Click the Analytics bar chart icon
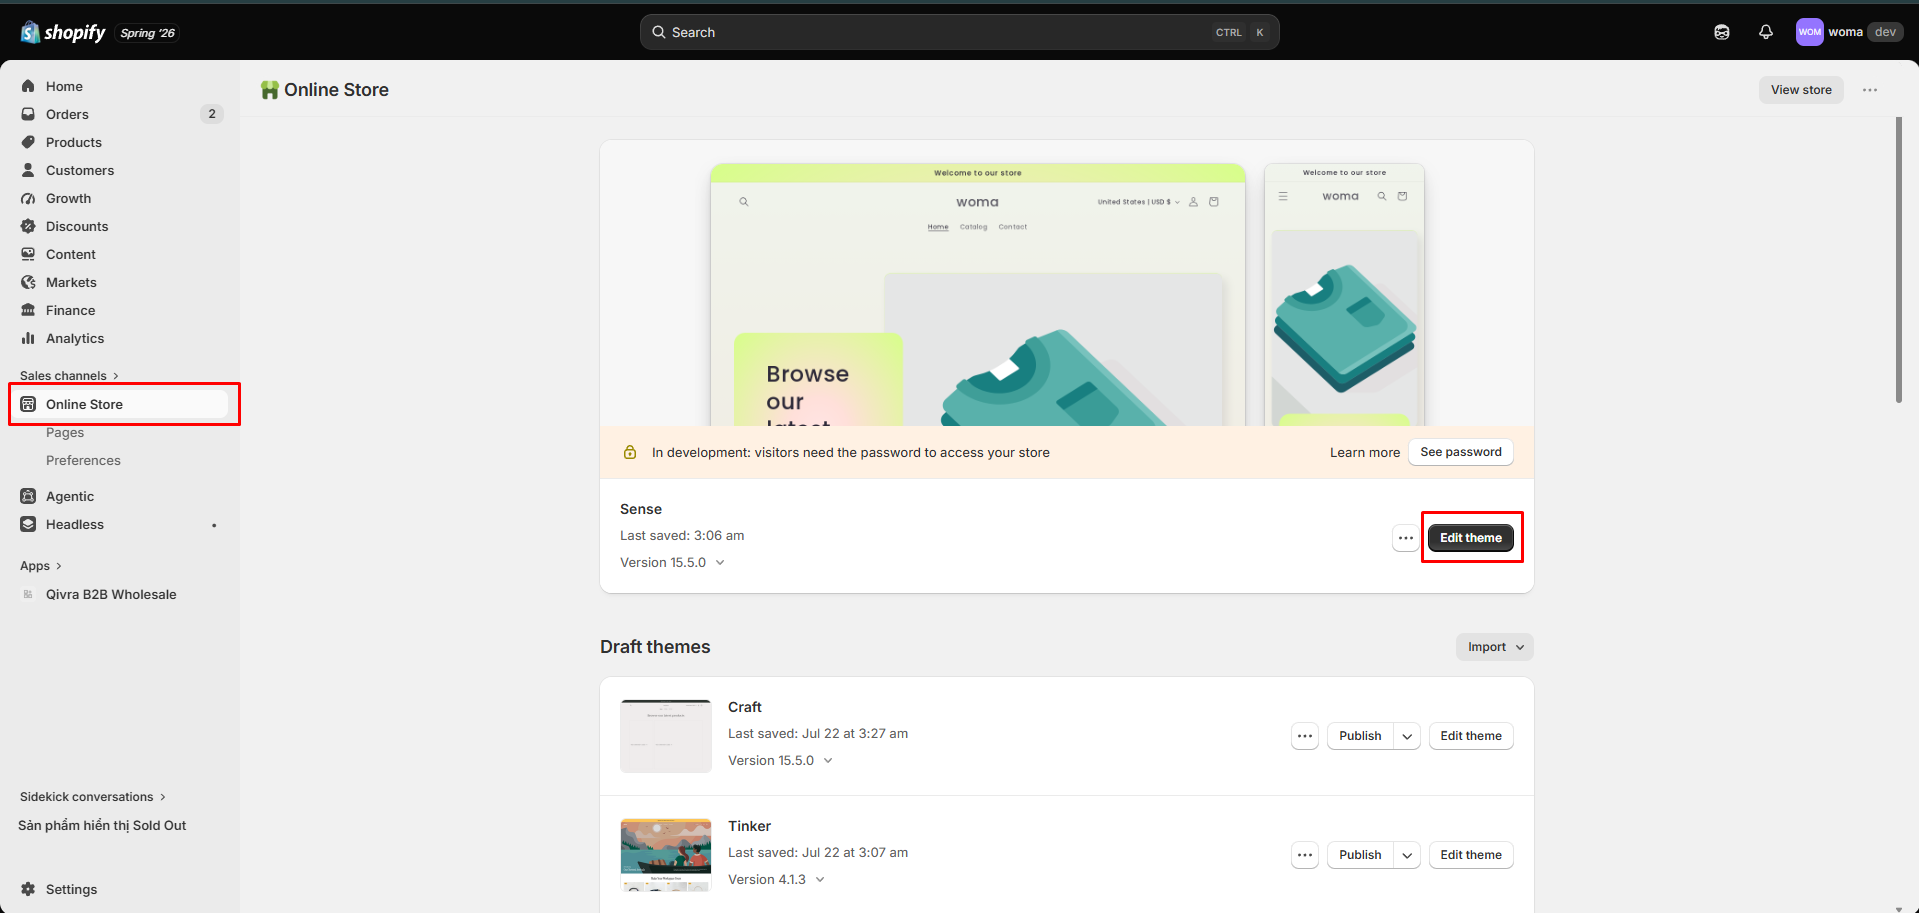Image resolution: width=1919 pixels, height=913 pixels. point(28,338)
